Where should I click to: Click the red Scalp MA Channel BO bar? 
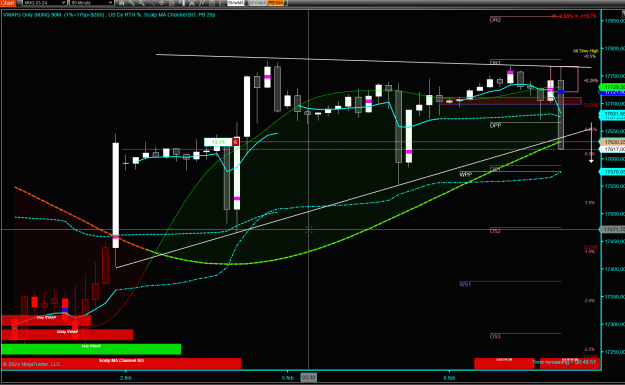(121, 363)
